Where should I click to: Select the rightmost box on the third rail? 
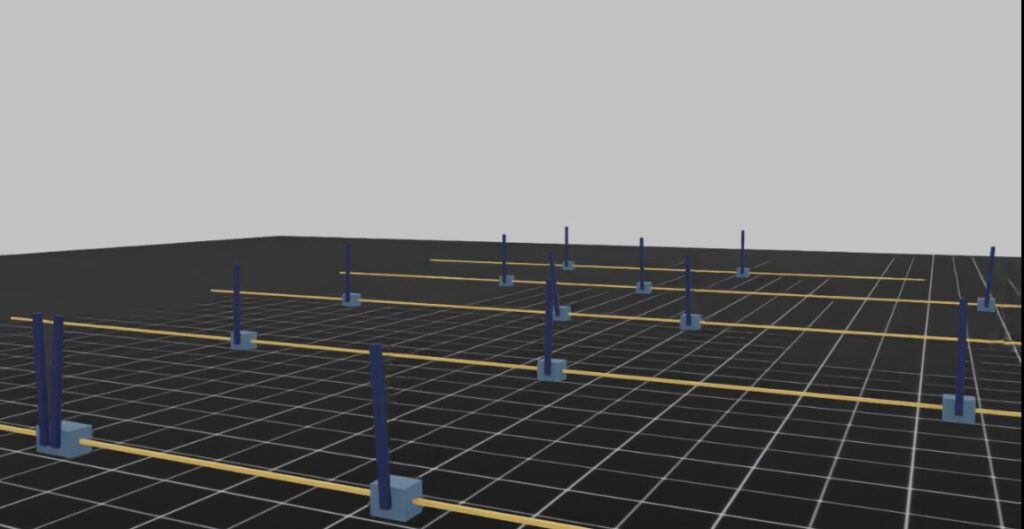coord(690,322)
